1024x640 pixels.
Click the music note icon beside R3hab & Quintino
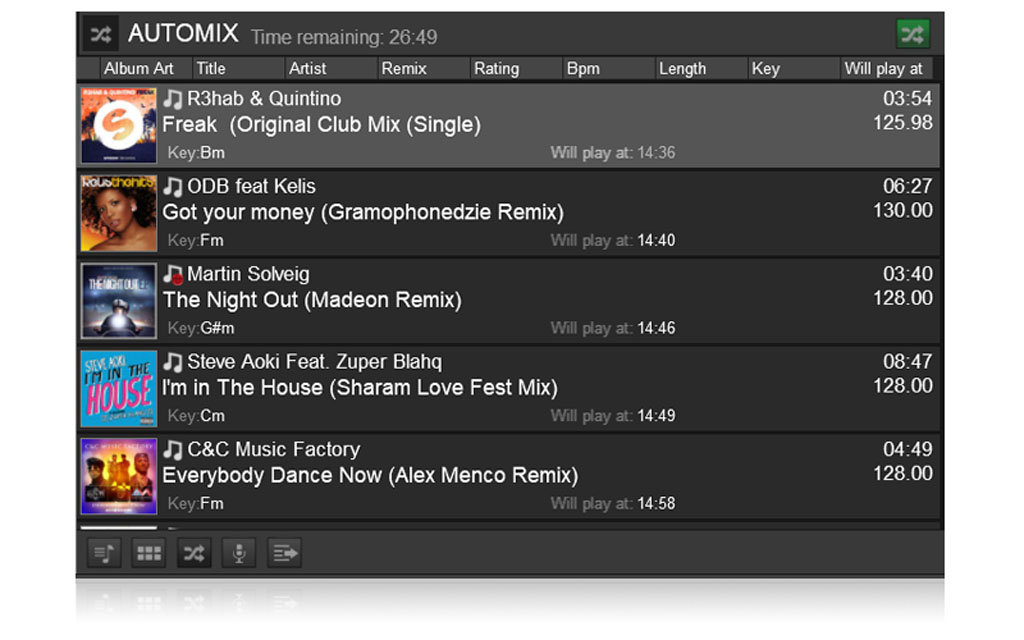(x=172, y=99)
